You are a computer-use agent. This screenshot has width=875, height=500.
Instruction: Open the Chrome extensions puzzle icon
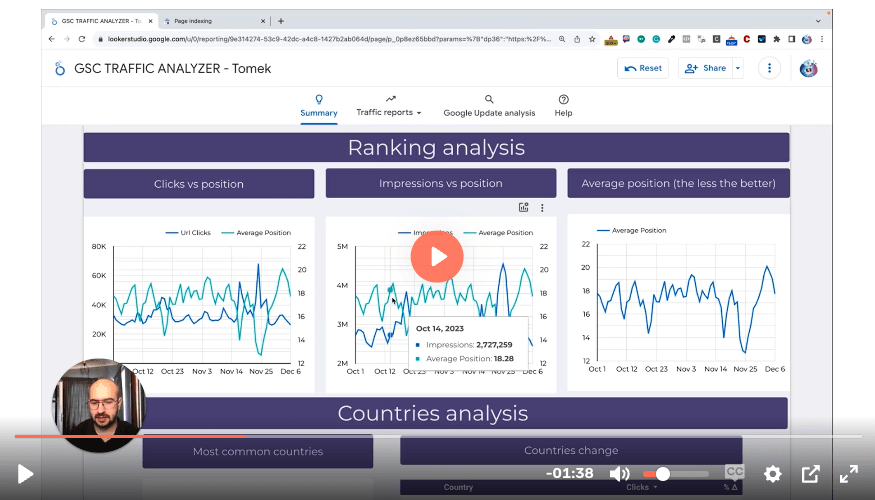777,39
